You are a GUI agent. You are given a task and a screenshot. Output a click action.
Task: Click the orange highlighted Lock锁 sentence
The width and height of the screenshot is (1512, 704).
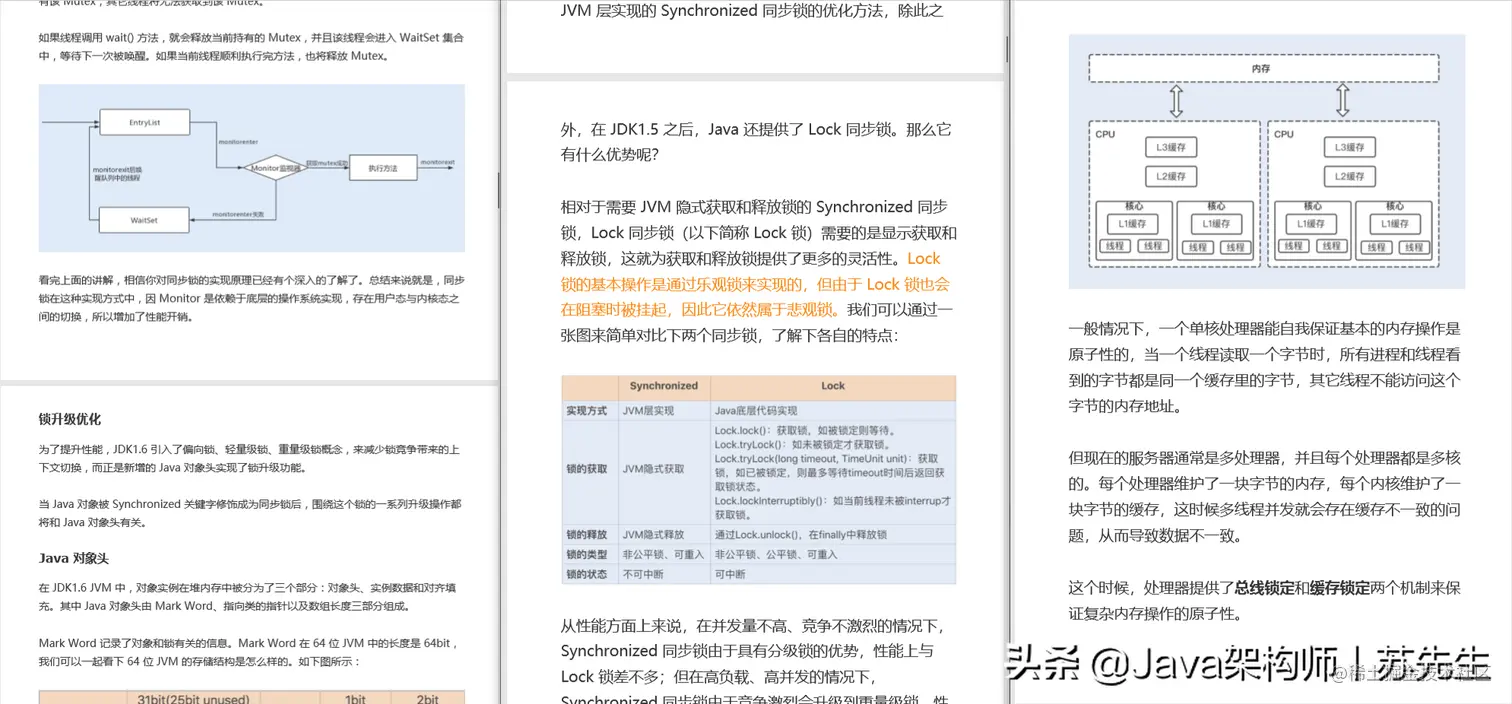coord(755,284)
